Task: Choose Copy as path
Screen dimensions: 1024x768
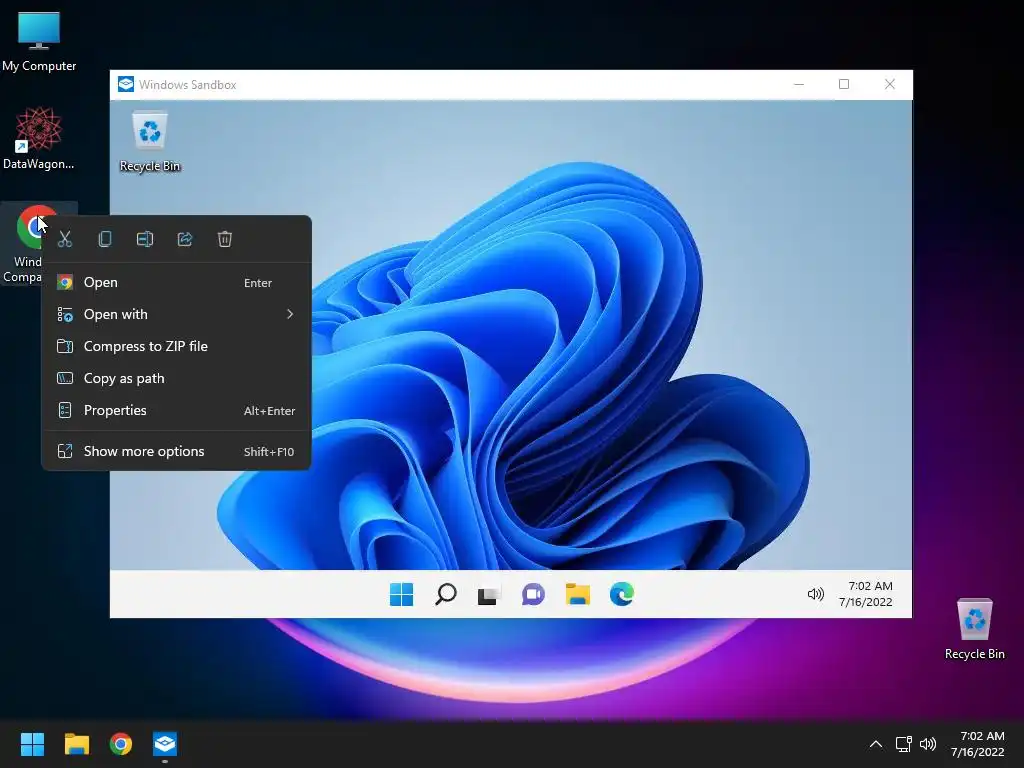Action: click(x=176, y=379)
